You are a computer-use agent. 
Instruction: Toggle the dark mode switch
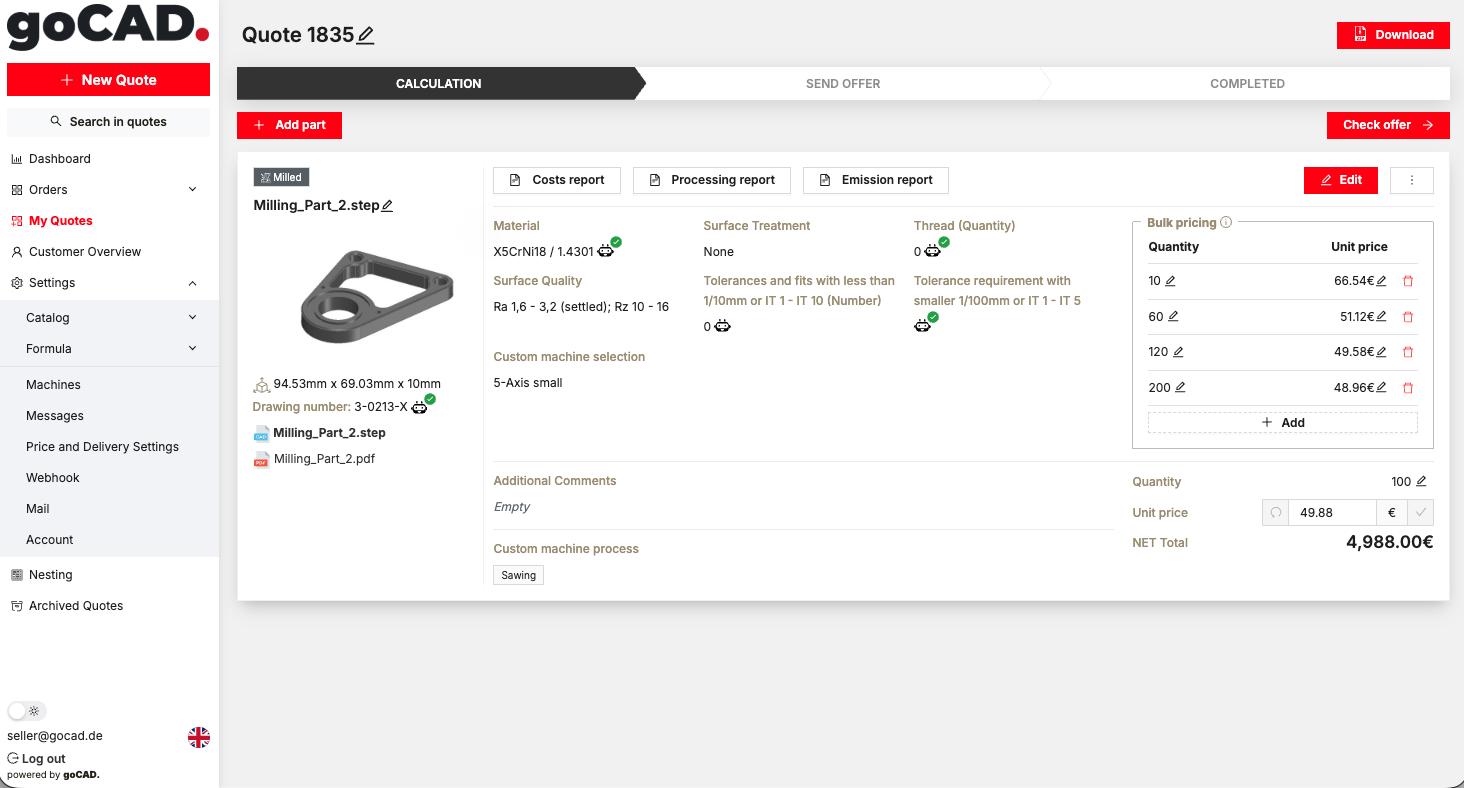pos(26,711)
